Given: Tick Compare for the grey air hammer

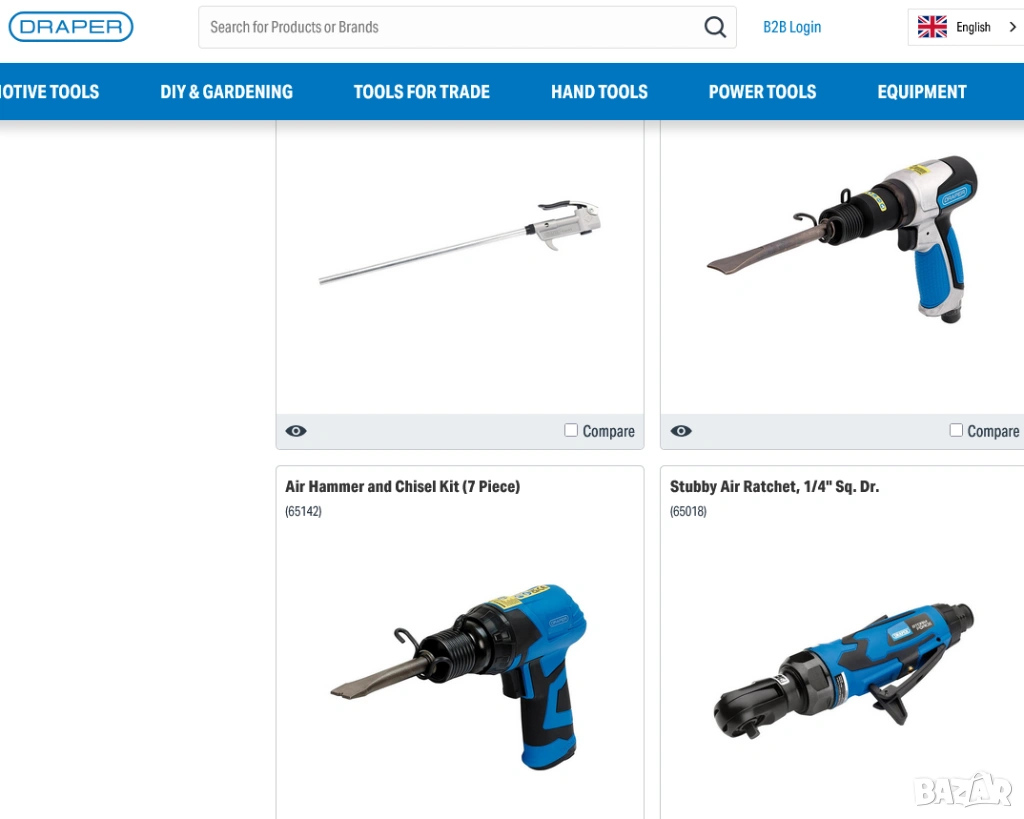Looking at the screenshot, I should (x=955, y=430).
